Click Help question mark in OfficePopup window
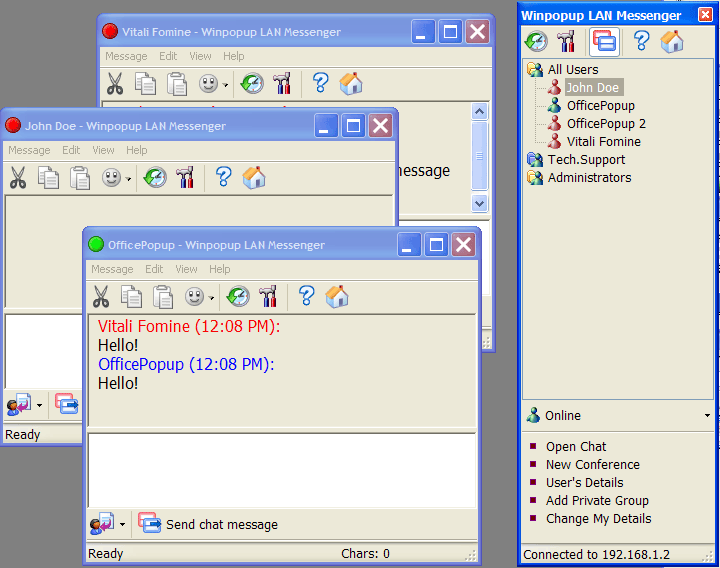The image size is (720, 568). pyautogui.click(x=306, y=296)
